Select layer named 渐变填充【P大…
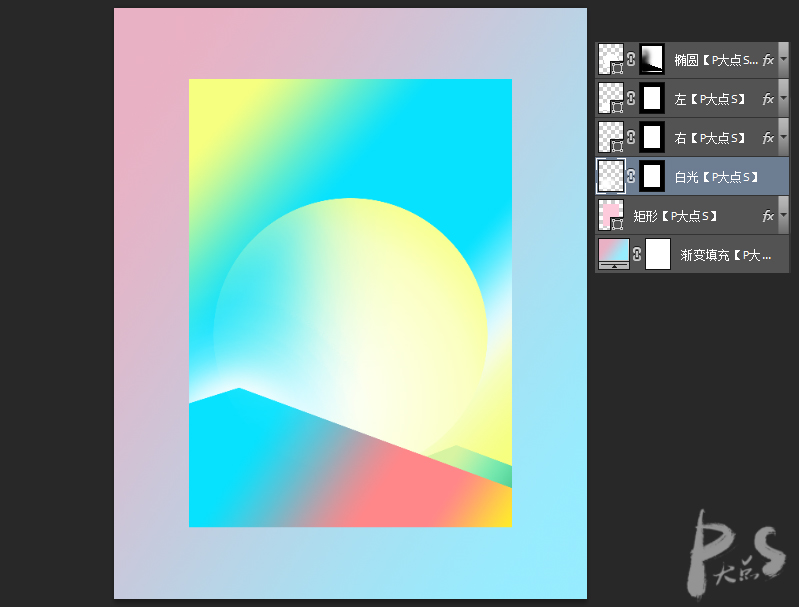Viewport: 799px width, 607px height. [726, 255]
